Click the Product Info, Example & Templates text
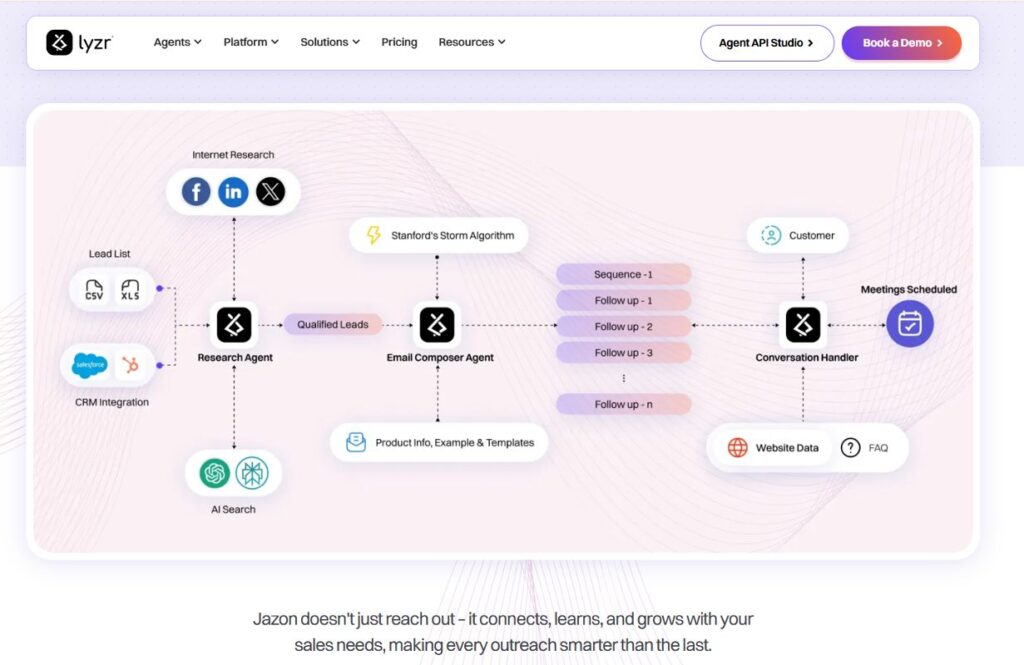 [455, 442]
